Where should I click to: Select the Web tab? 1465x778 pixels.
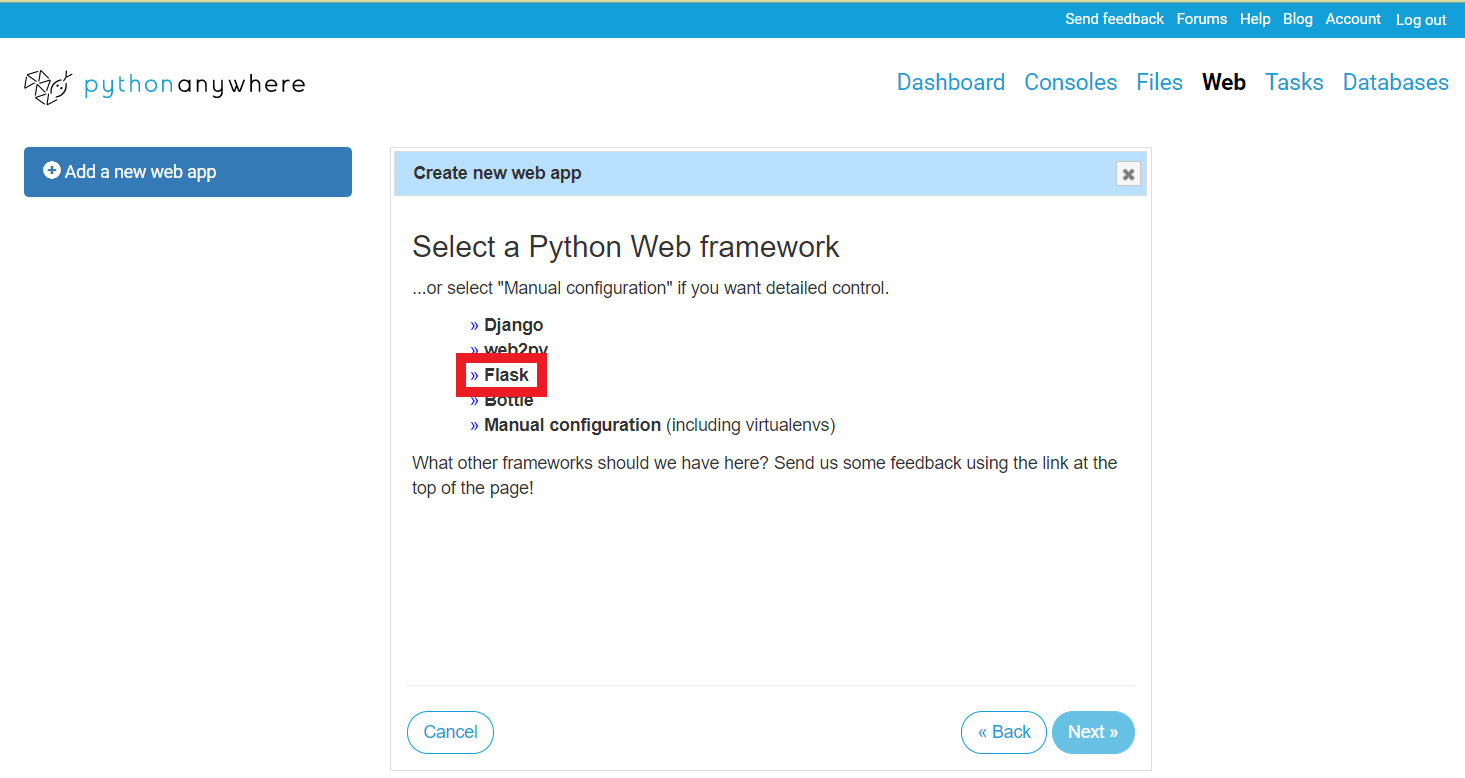click(1224, 82)
